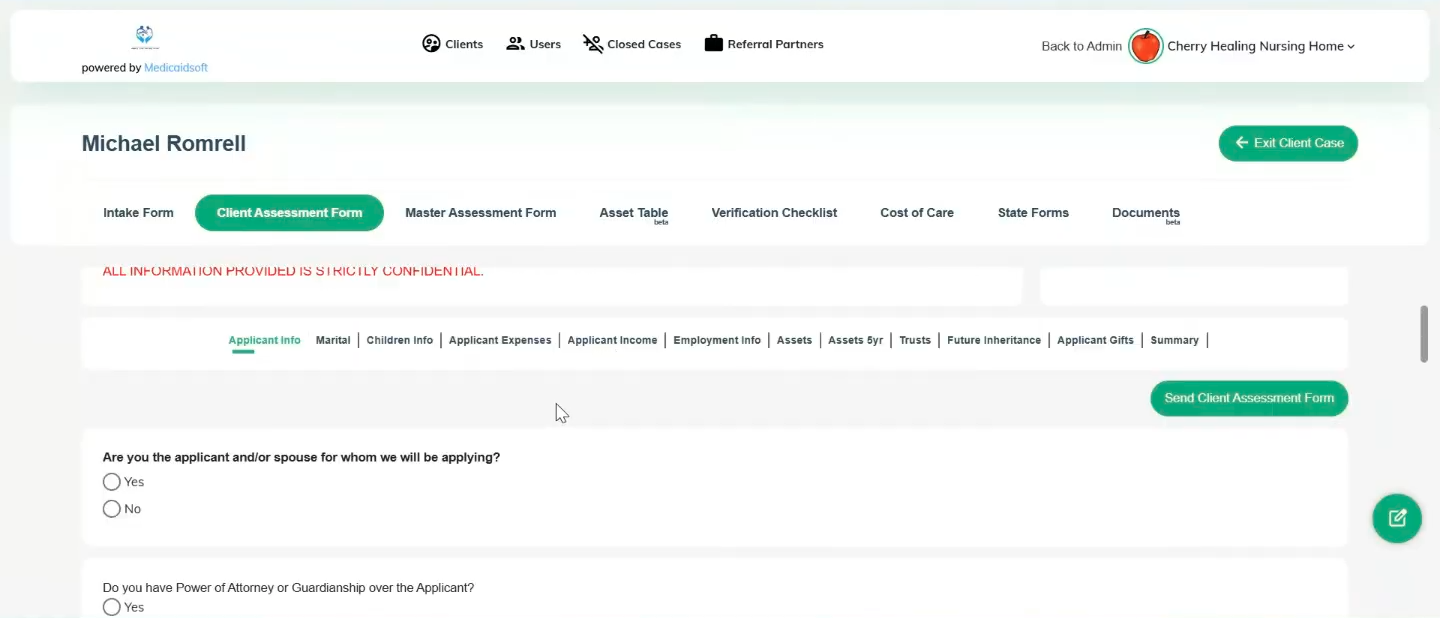
Task: Click the Closed Cases crossed-person icon
Action: click(x=593, y=44)
